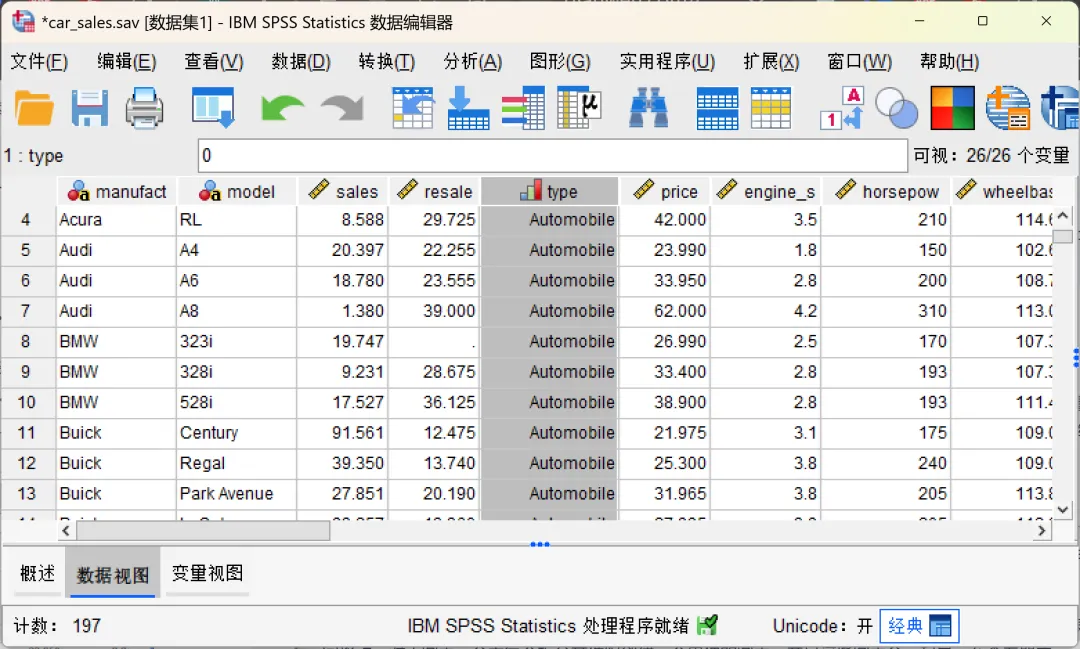Click the horizontal scrollbar thumb
This screenshot has height=649, width=1080.
[x=203, y=530]
